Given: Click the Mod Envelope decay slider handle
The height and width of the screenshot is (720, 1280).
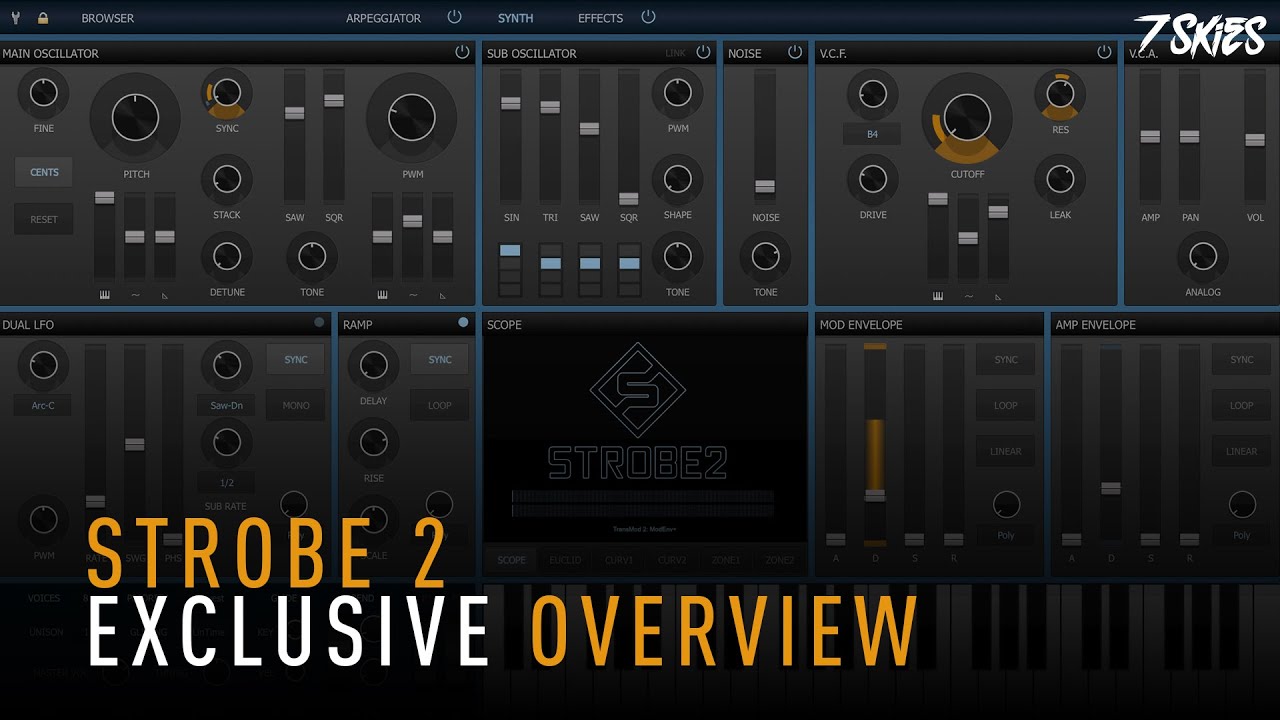Looking at the screenshot, I should pos(875,495).
